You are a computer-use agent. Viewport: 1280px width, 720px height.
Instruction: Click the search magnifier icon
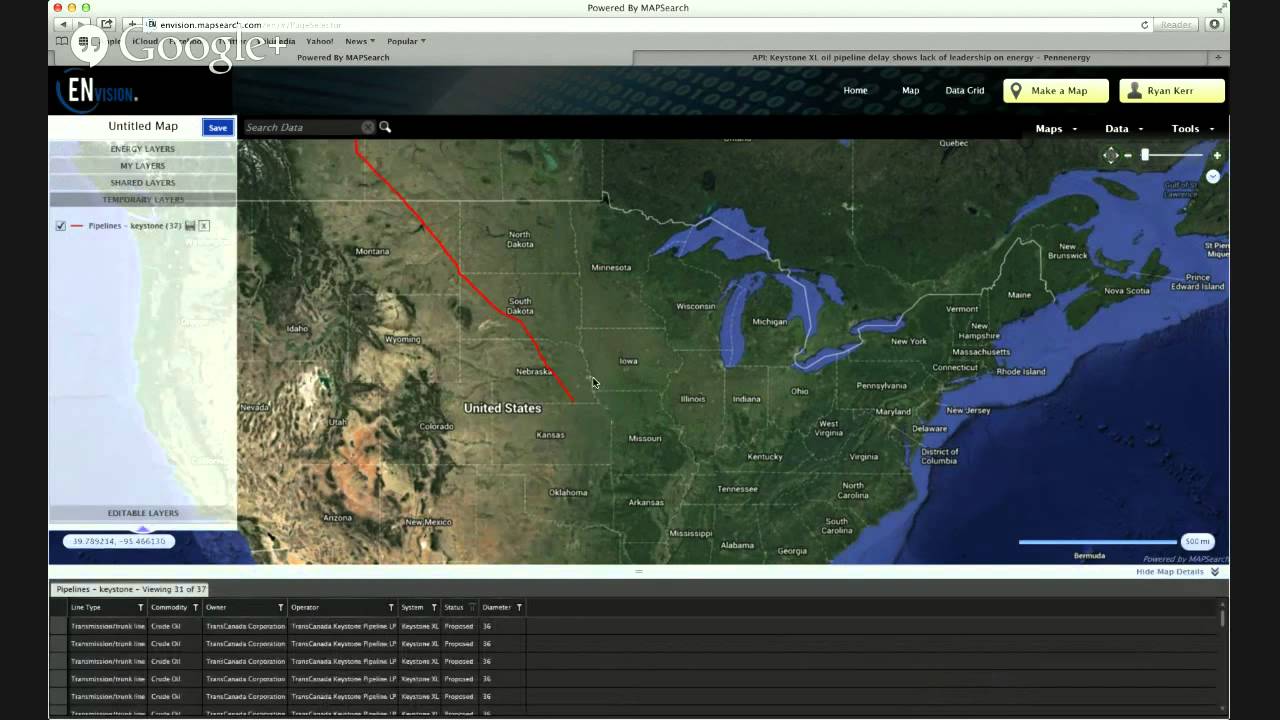pyautogui.click(x=385, y=127)
